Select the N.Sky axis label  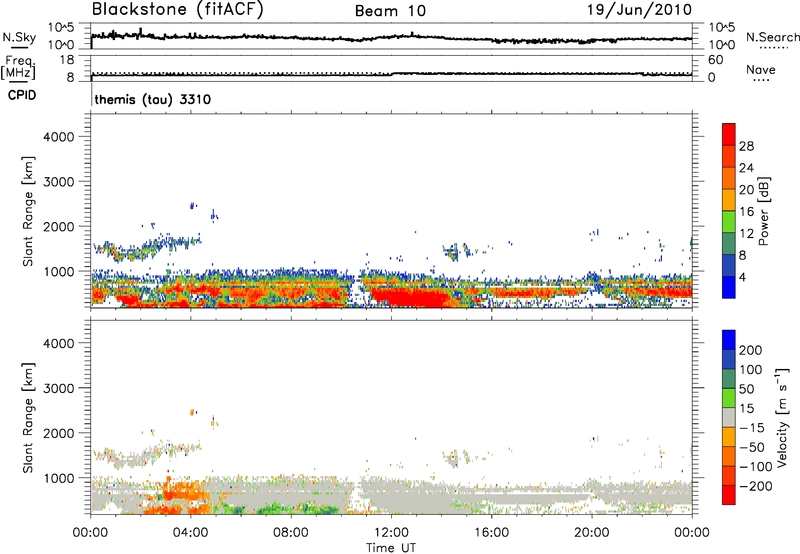19,37
